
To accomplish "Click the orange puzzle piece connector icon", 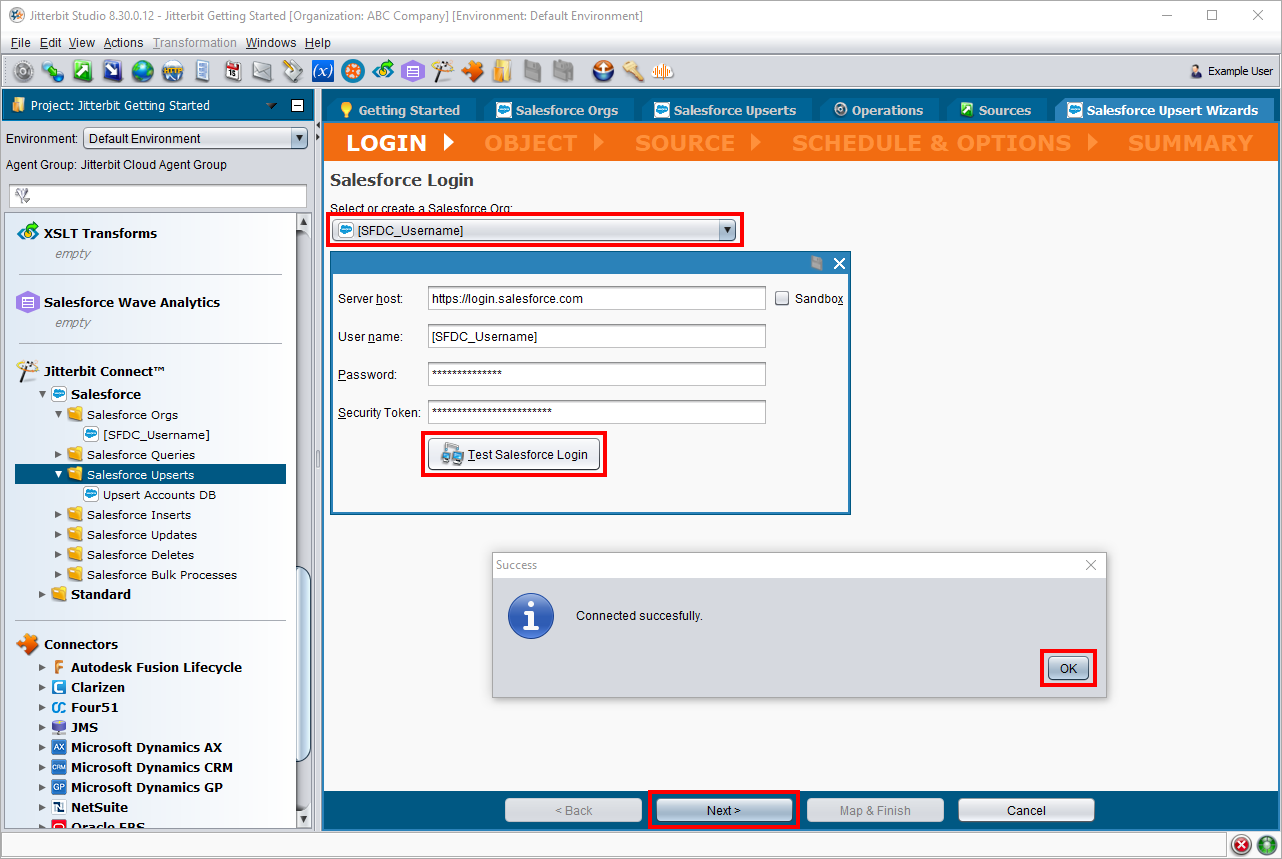I will click(472, 71).
